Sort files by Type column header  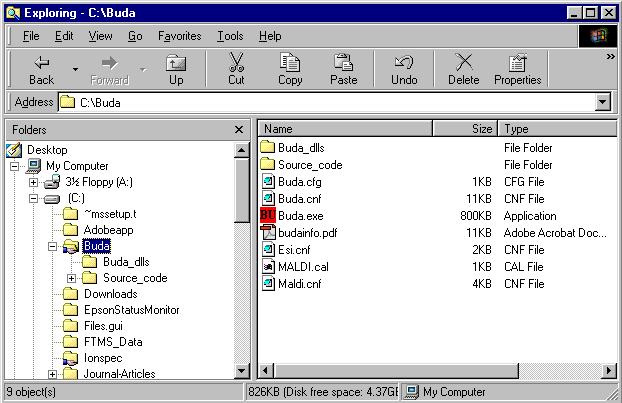[557, 129]
